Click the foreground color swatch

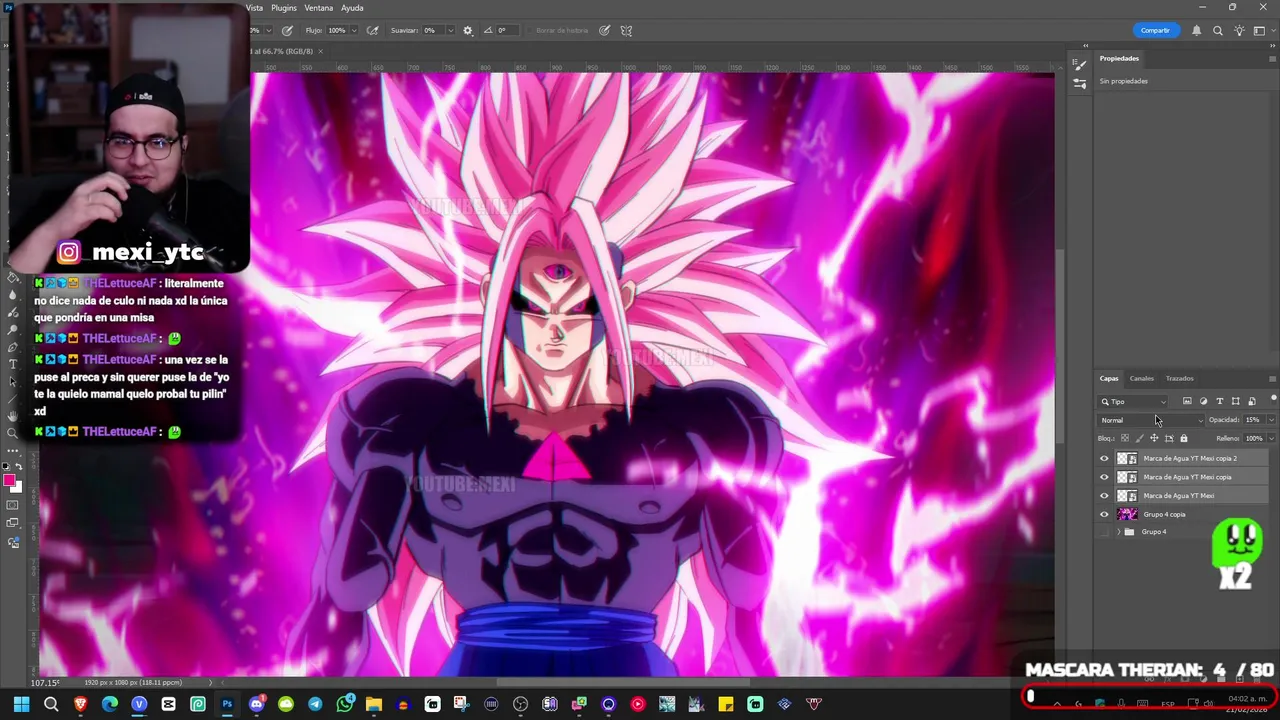(9, 481)
